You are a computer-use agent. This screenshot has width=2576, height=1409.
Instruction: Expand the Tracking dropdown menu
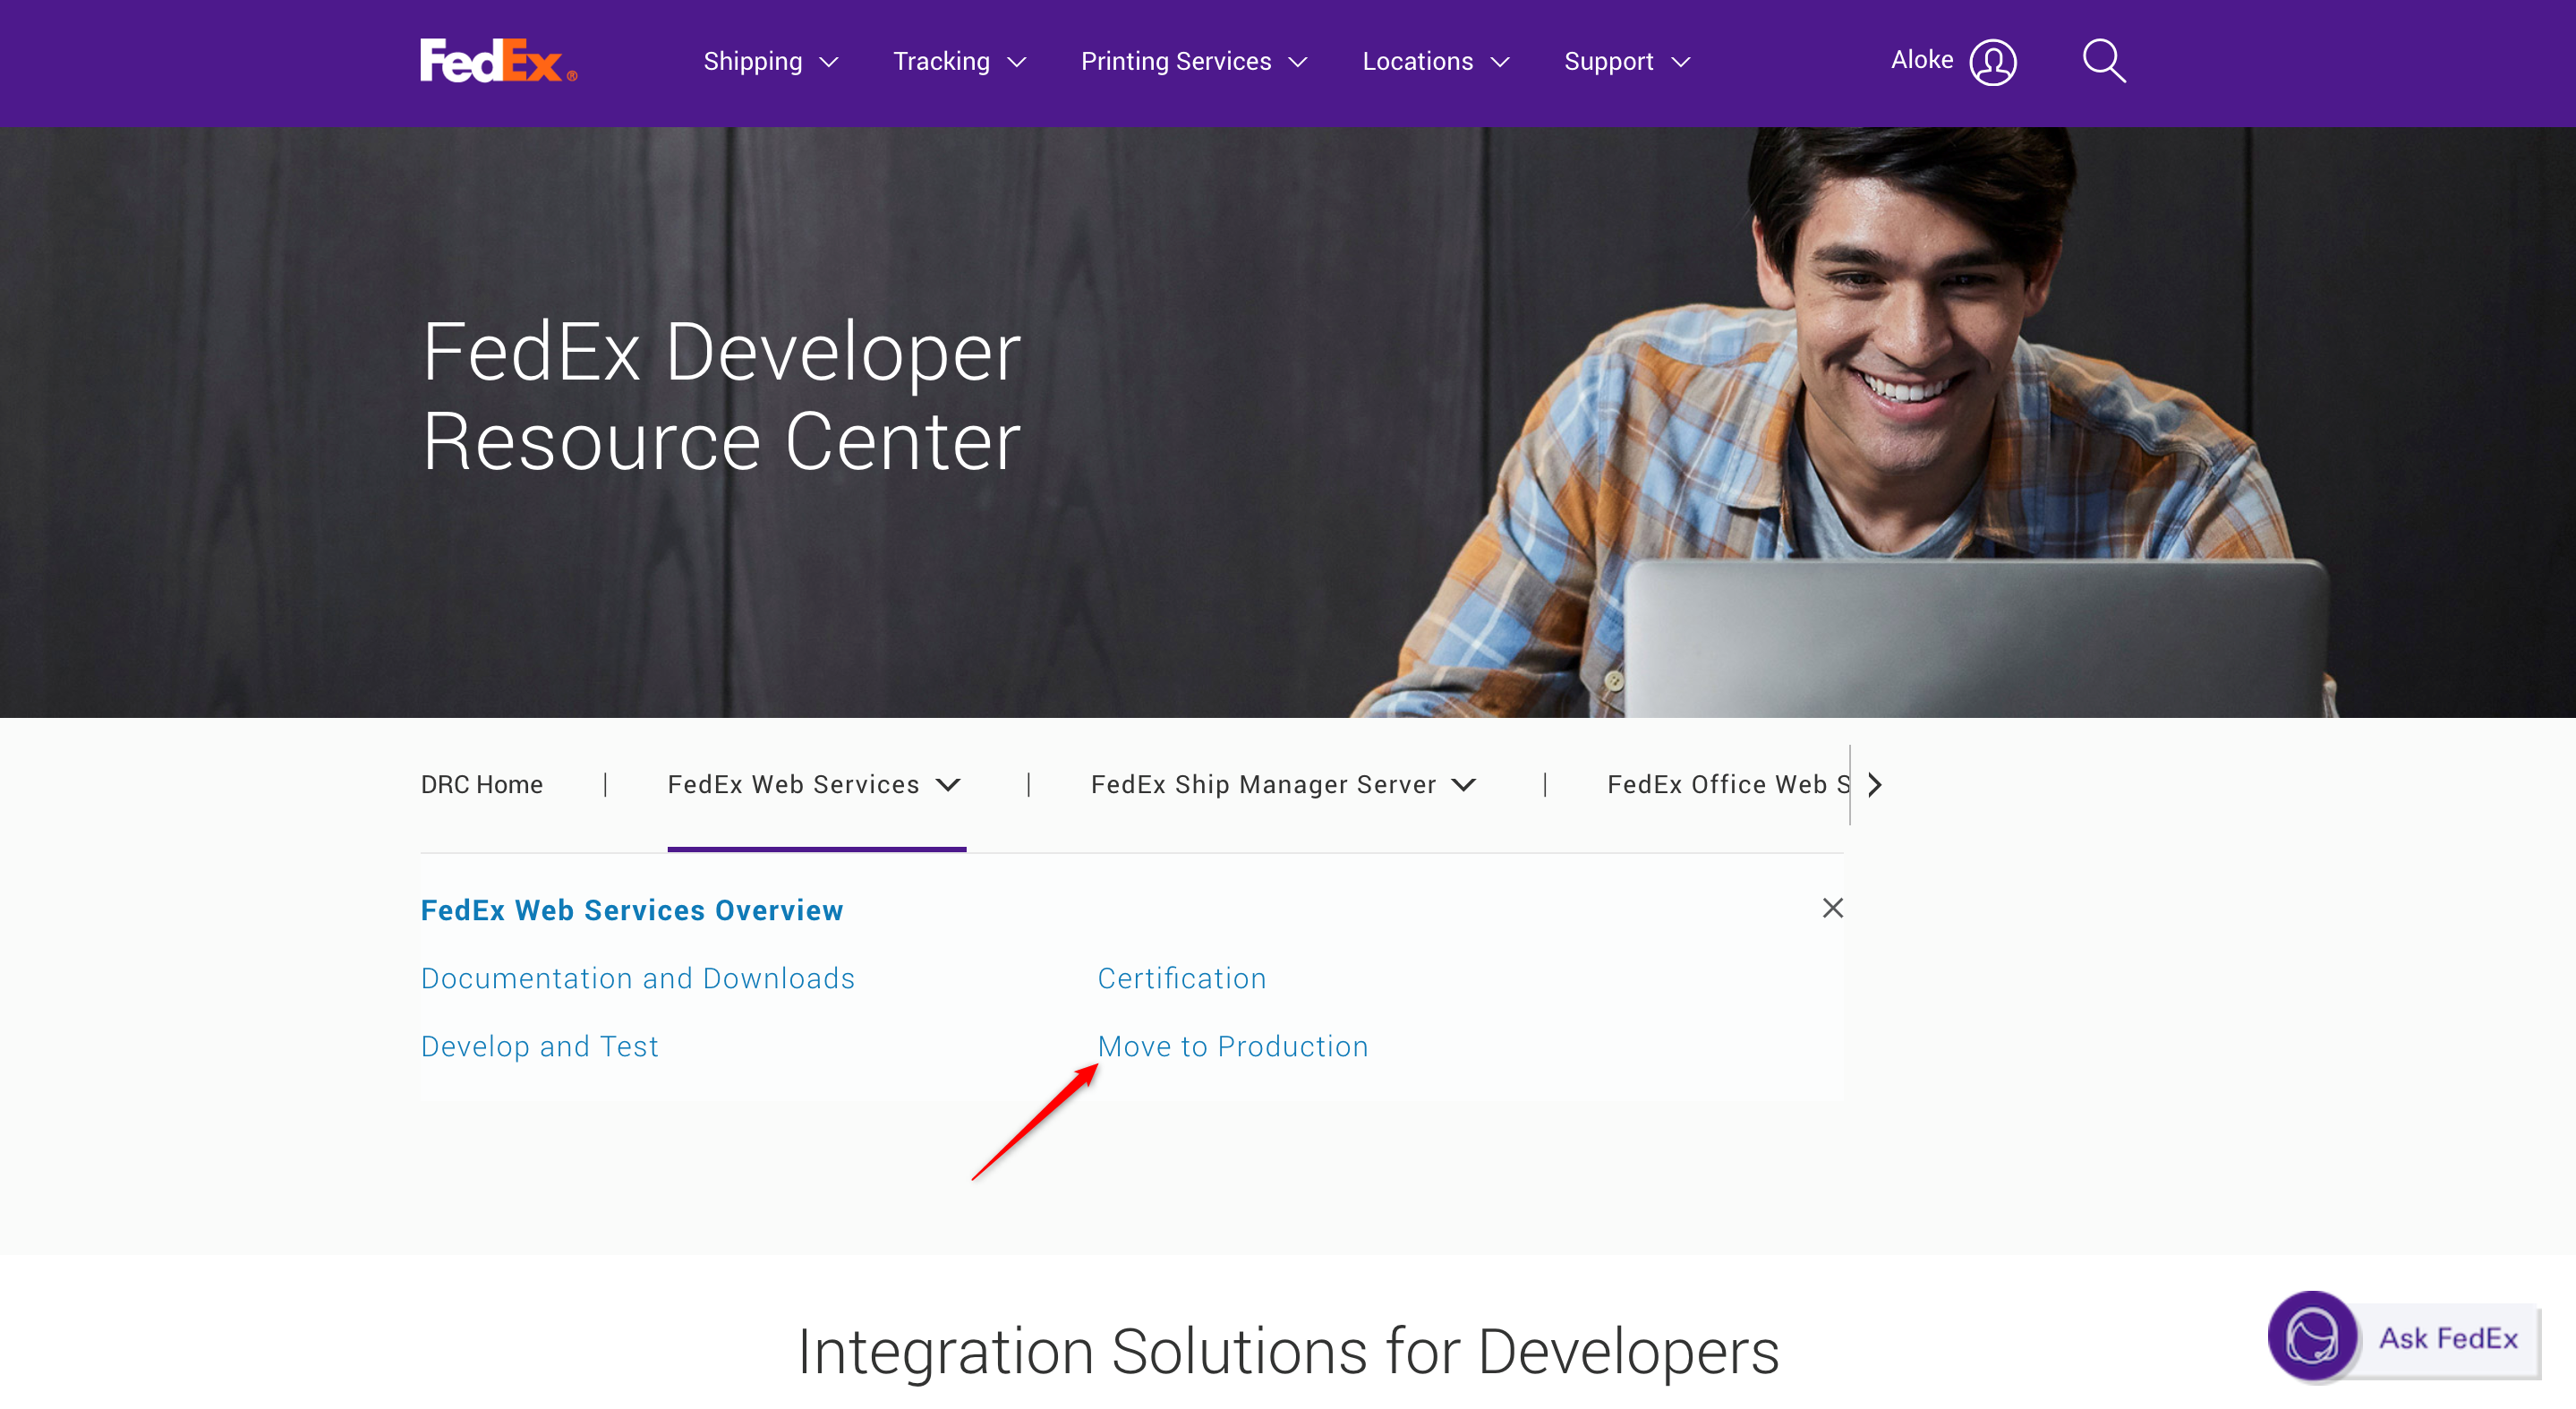coord(959,62)
